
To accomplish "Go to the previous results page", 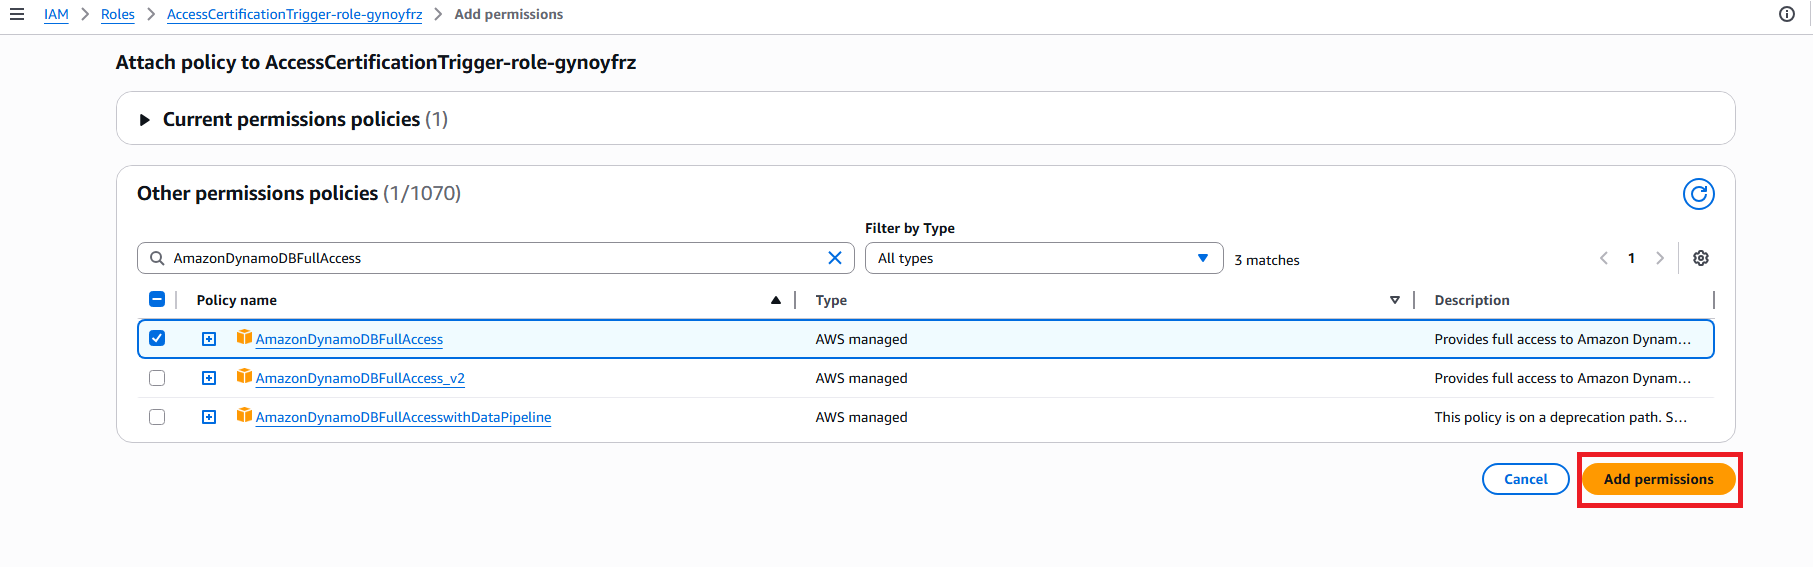I will [x=1604, y=258].
